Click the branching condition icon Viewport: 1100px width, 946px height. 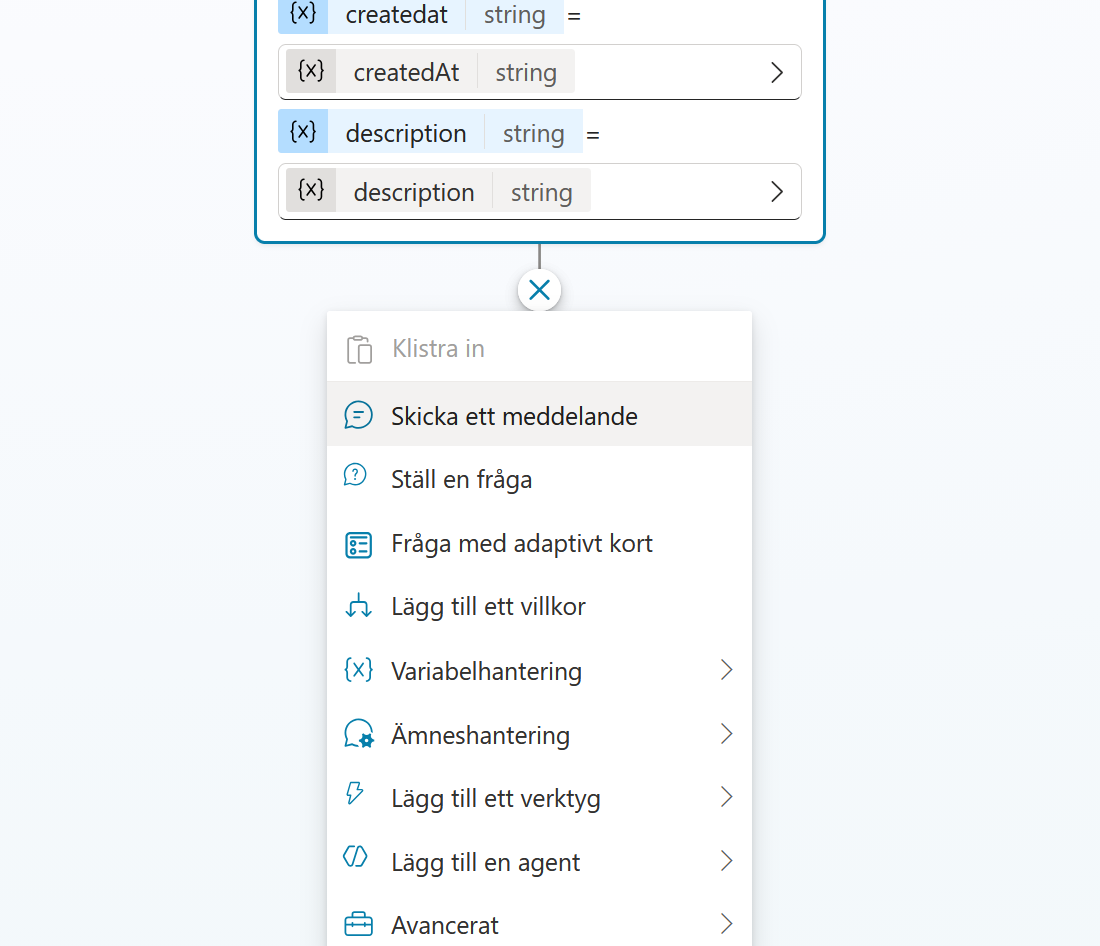358,606
